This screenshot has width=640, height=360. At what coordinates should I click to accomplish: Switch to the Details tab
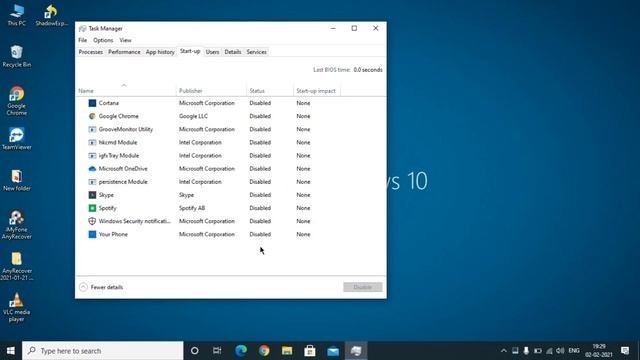tap(233, 52)
